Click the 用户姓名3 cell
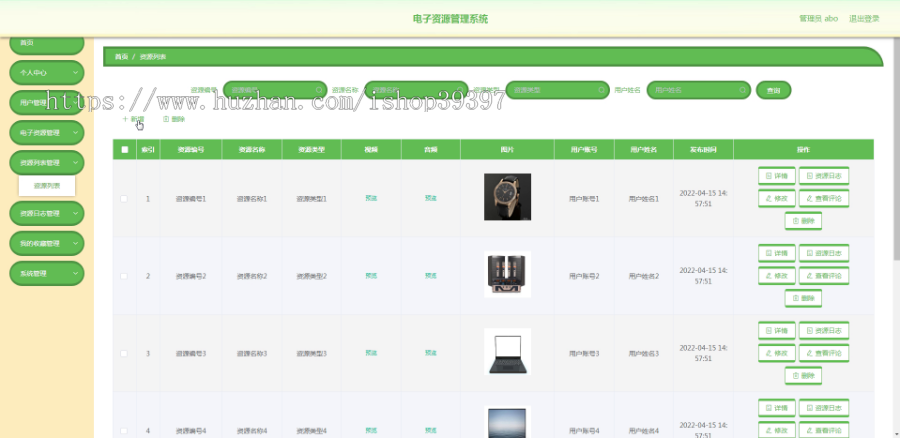 [643, 354]
